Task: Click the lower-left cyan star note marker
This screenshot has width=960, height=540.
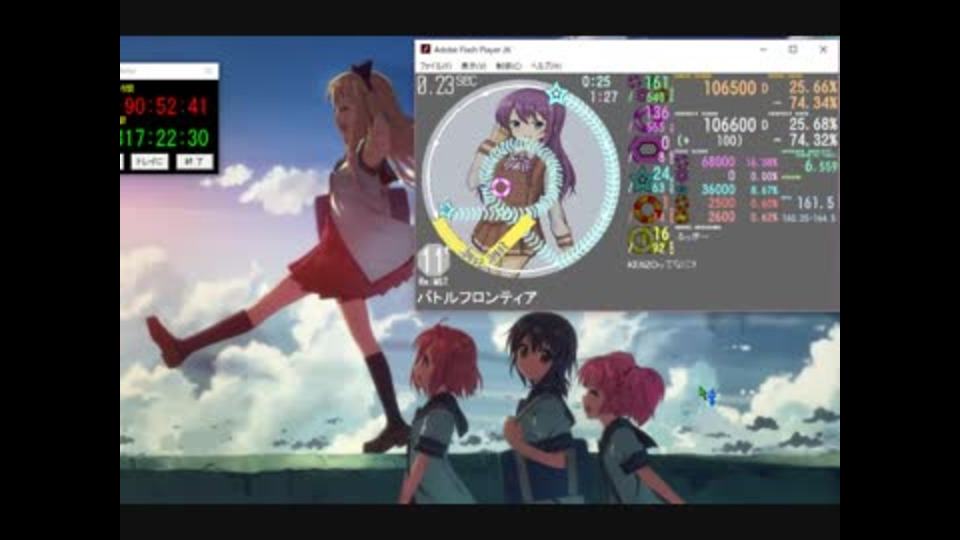Action: click(x=446, y=210)
